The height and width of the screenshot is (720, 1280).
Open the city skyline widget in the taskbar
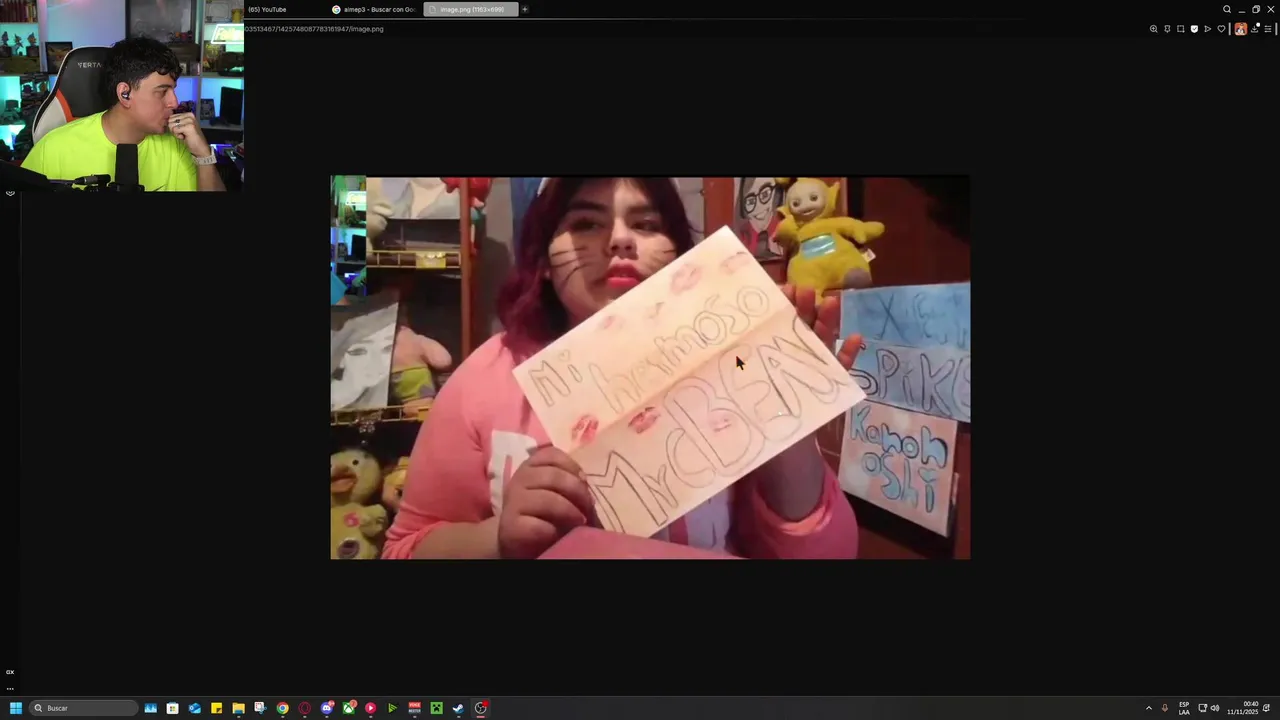coord(150,708)
